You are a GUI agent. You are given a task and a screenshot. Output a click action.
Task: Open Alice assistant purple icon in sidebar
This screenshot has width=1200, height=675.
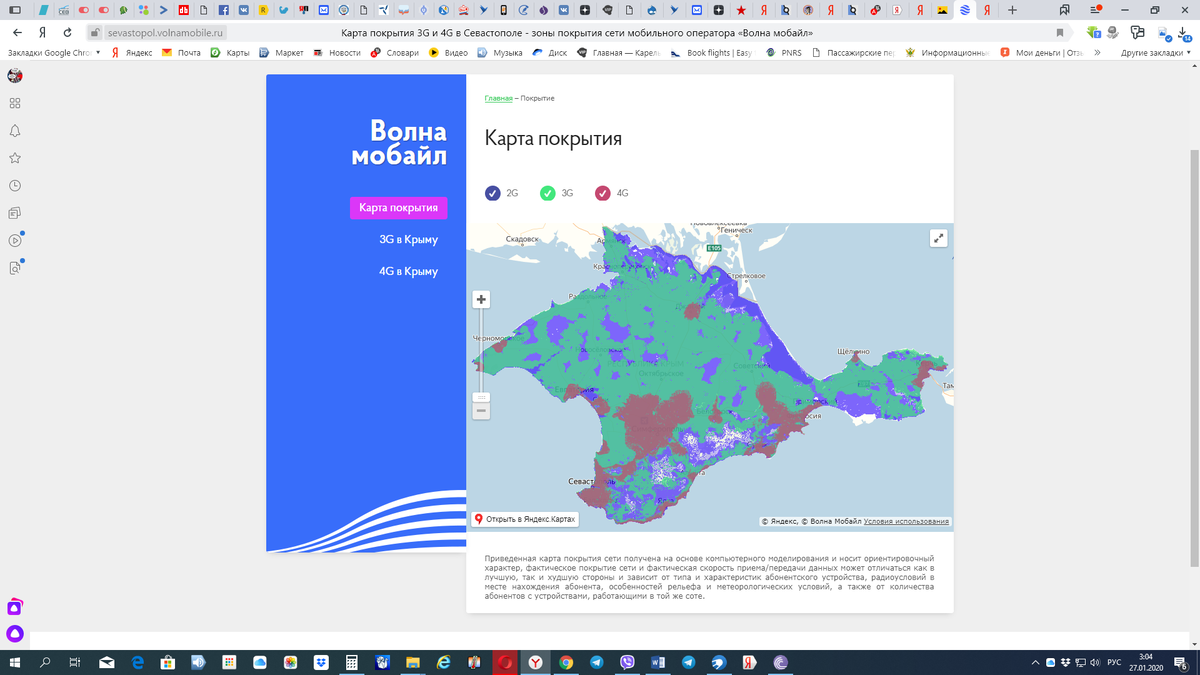[15, 634]
